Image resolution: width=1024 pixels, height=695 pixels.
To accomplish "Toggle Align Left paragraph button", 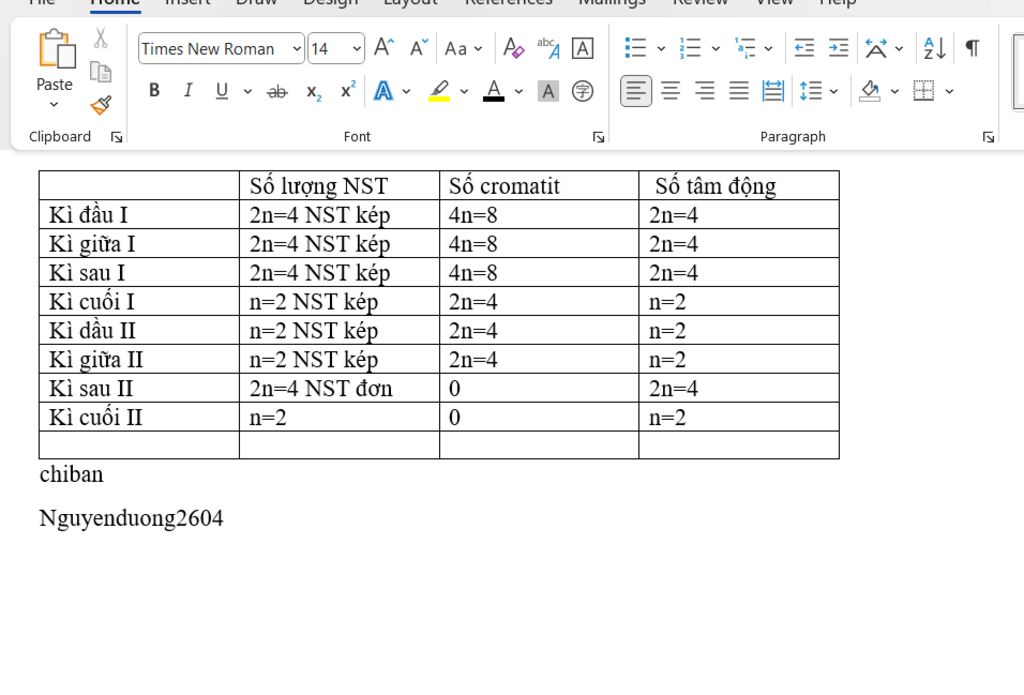I will [635, 91].
